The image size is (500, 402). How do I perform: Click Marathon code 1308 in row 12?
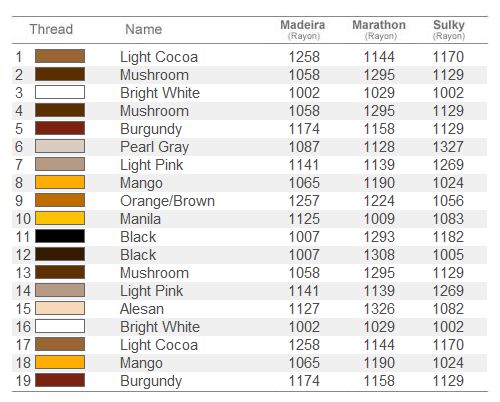pyautogui.click(x=379, y=255)
